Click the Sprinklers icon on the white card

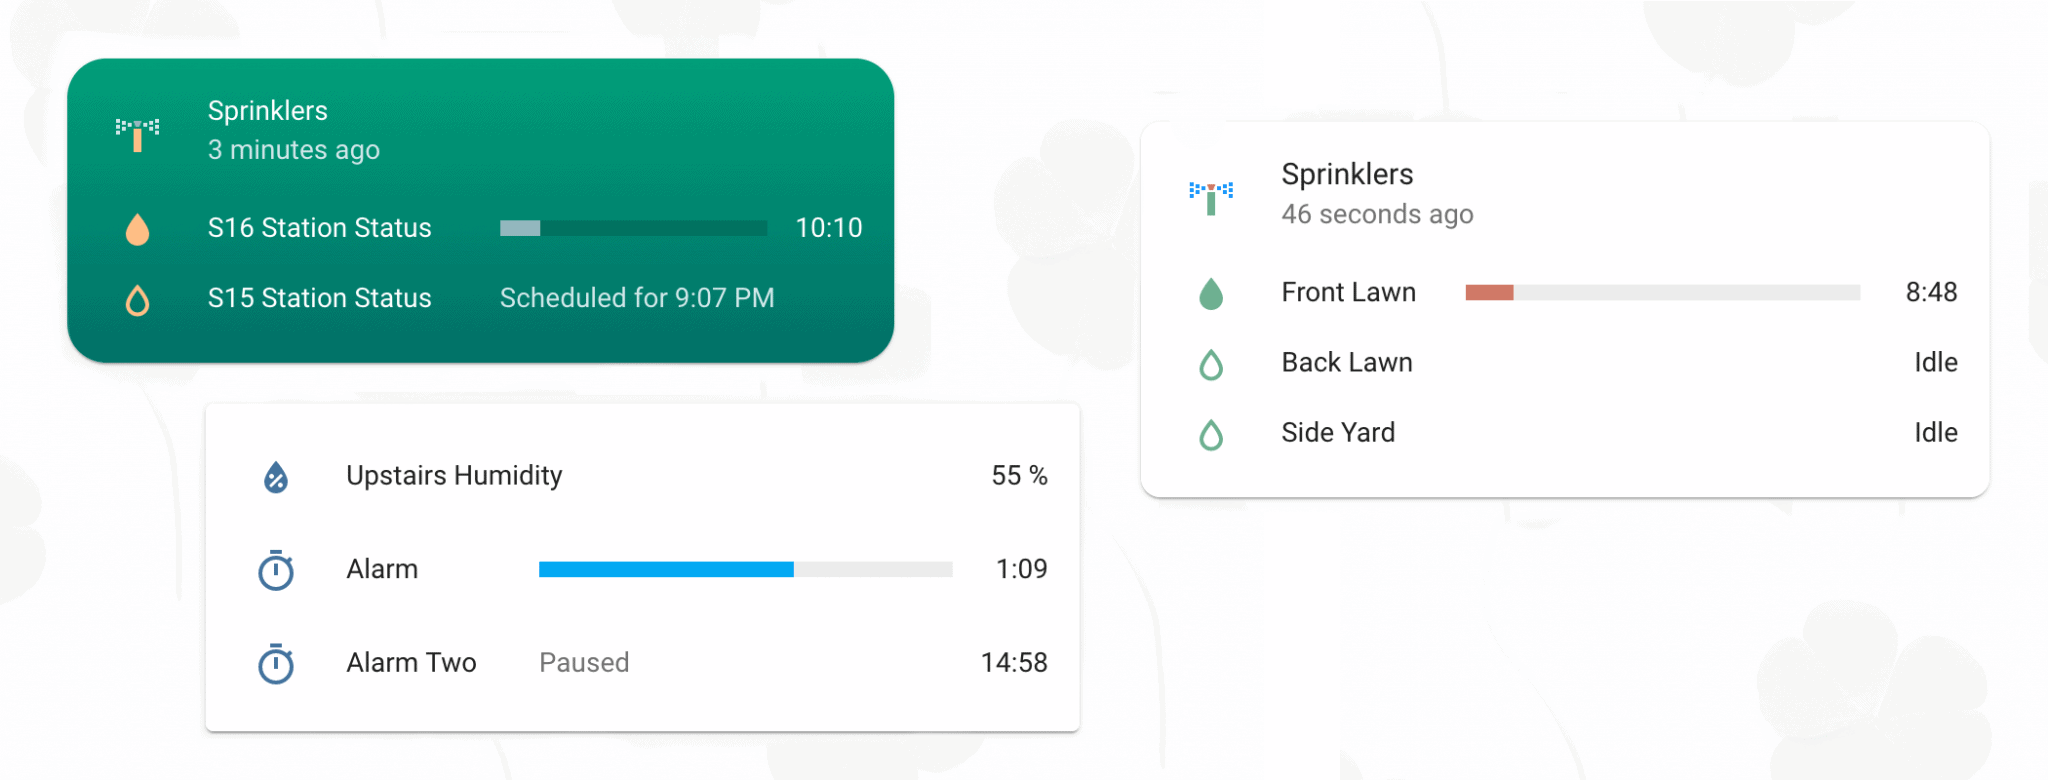[1210, 193]
